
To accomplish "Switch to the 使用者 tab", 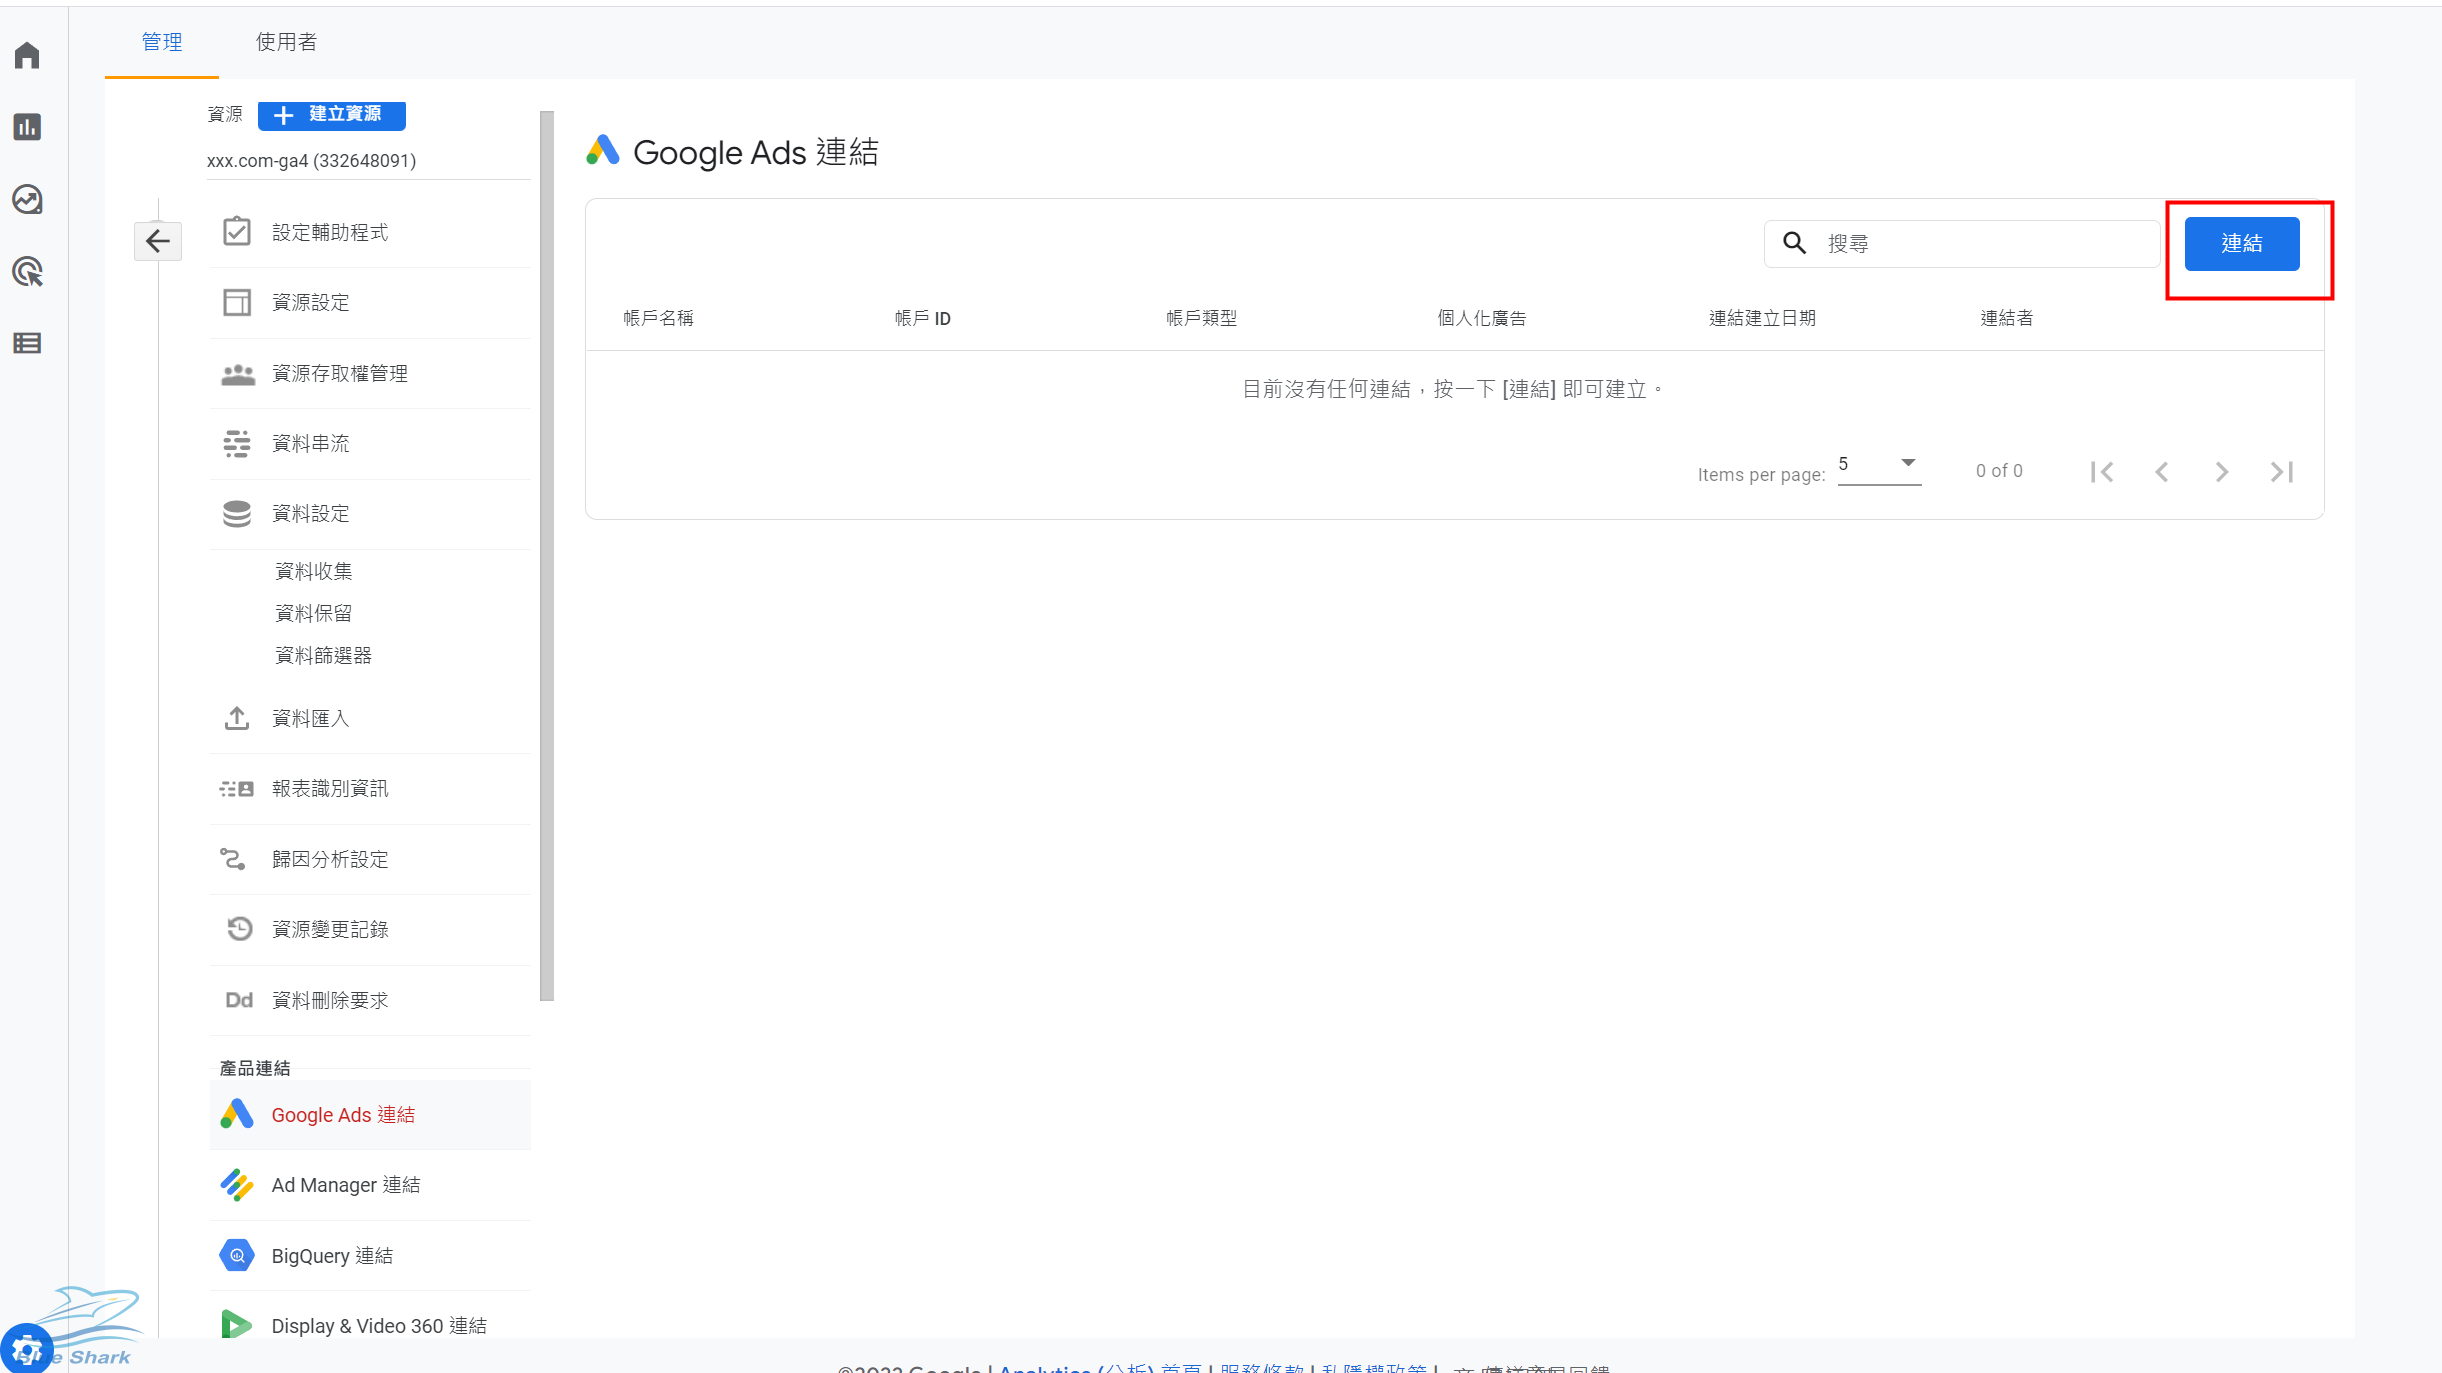I will (x=287, y=42).
